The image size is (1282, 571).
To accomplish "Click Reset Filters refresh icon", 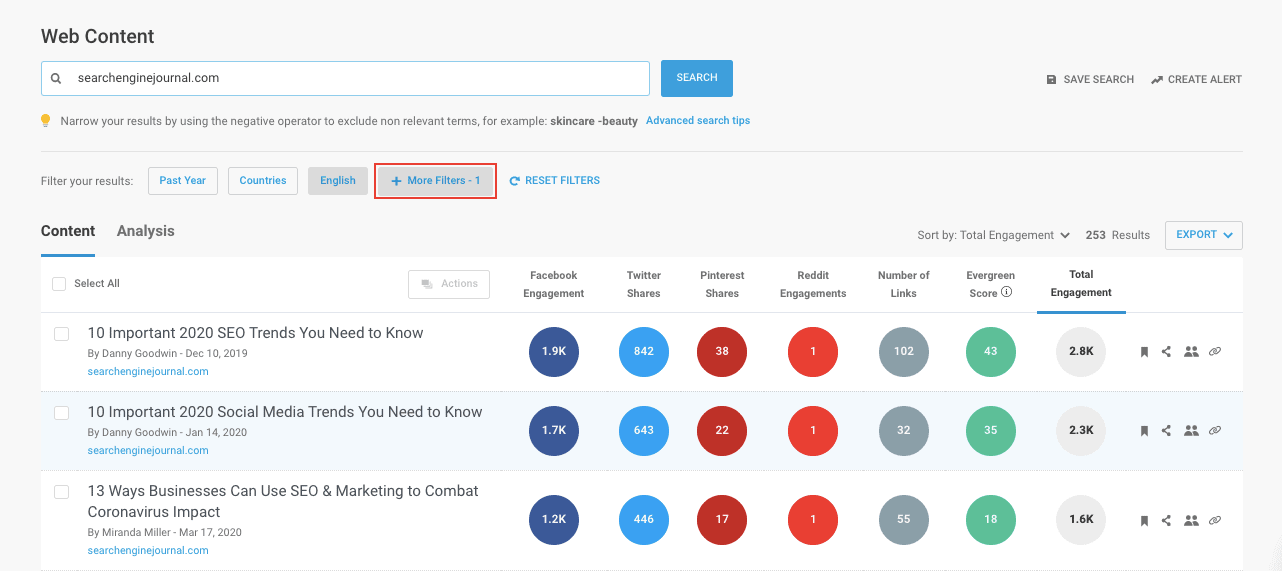I will tap(515, 181).
